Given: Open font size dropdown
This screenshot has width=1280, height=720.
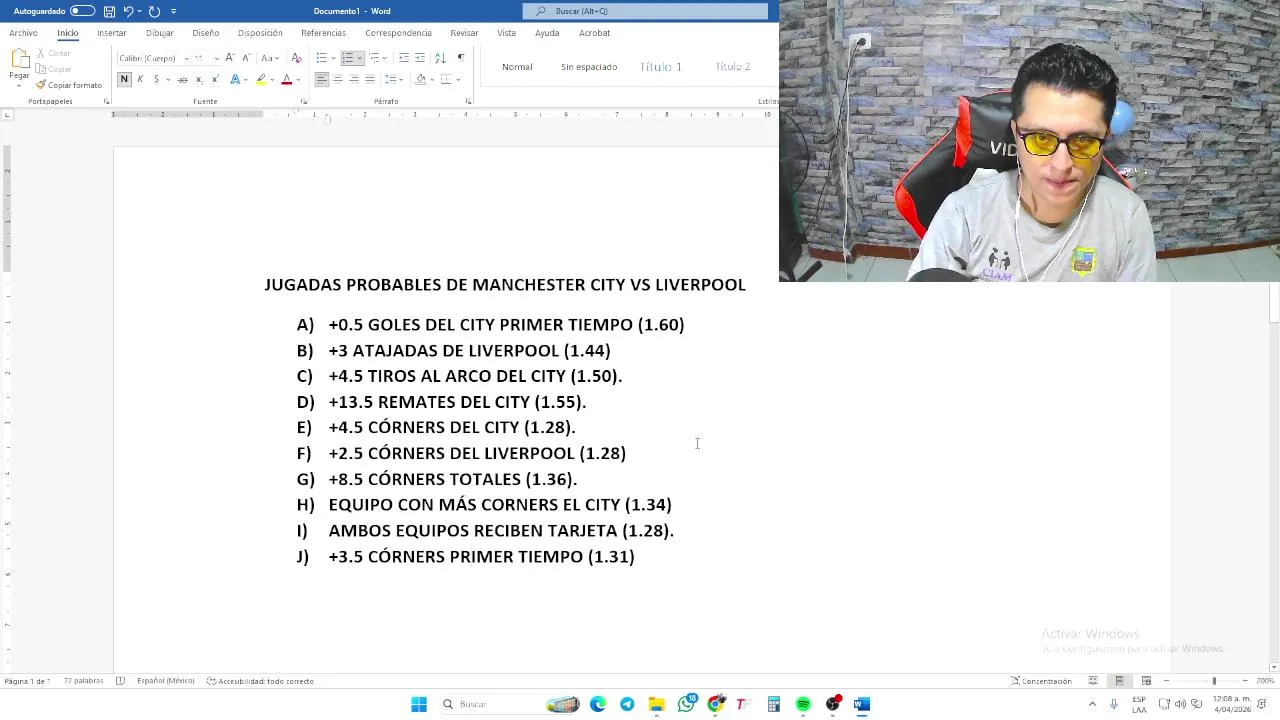Looking at the screenshot, I should [x=216, y=58].
